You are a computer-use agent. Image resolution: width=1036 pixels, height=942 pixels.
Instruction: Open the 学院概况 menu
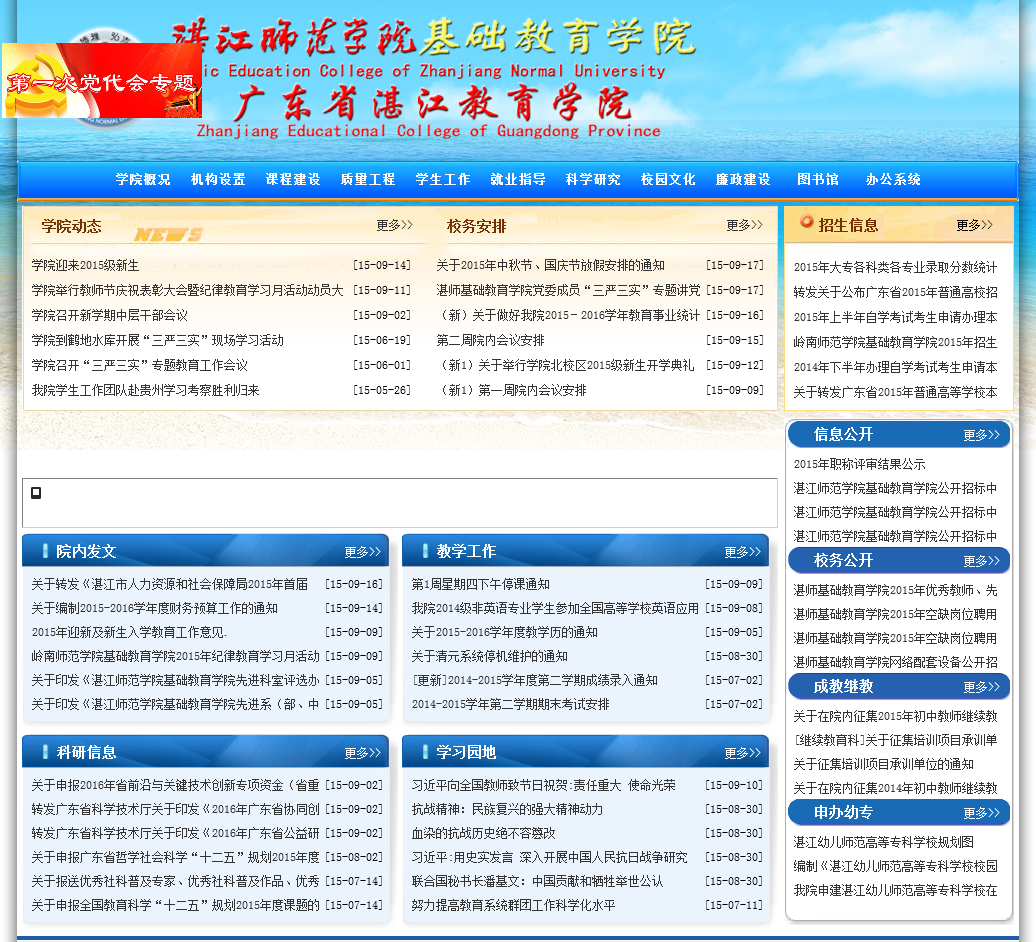coord(143,179)
